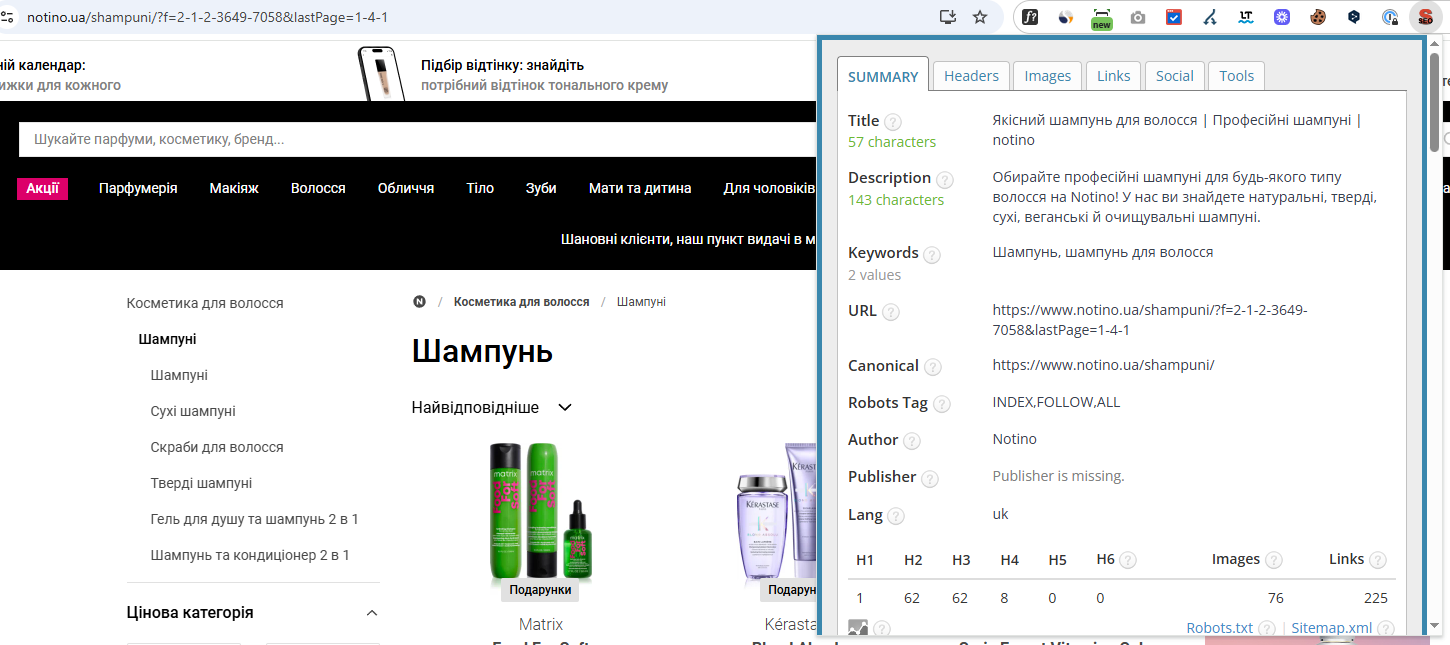This screenshot has height=645, width=1450.
Task: Open Шампунь та кондиціонер 2 в 1
Action: (250, 555)
